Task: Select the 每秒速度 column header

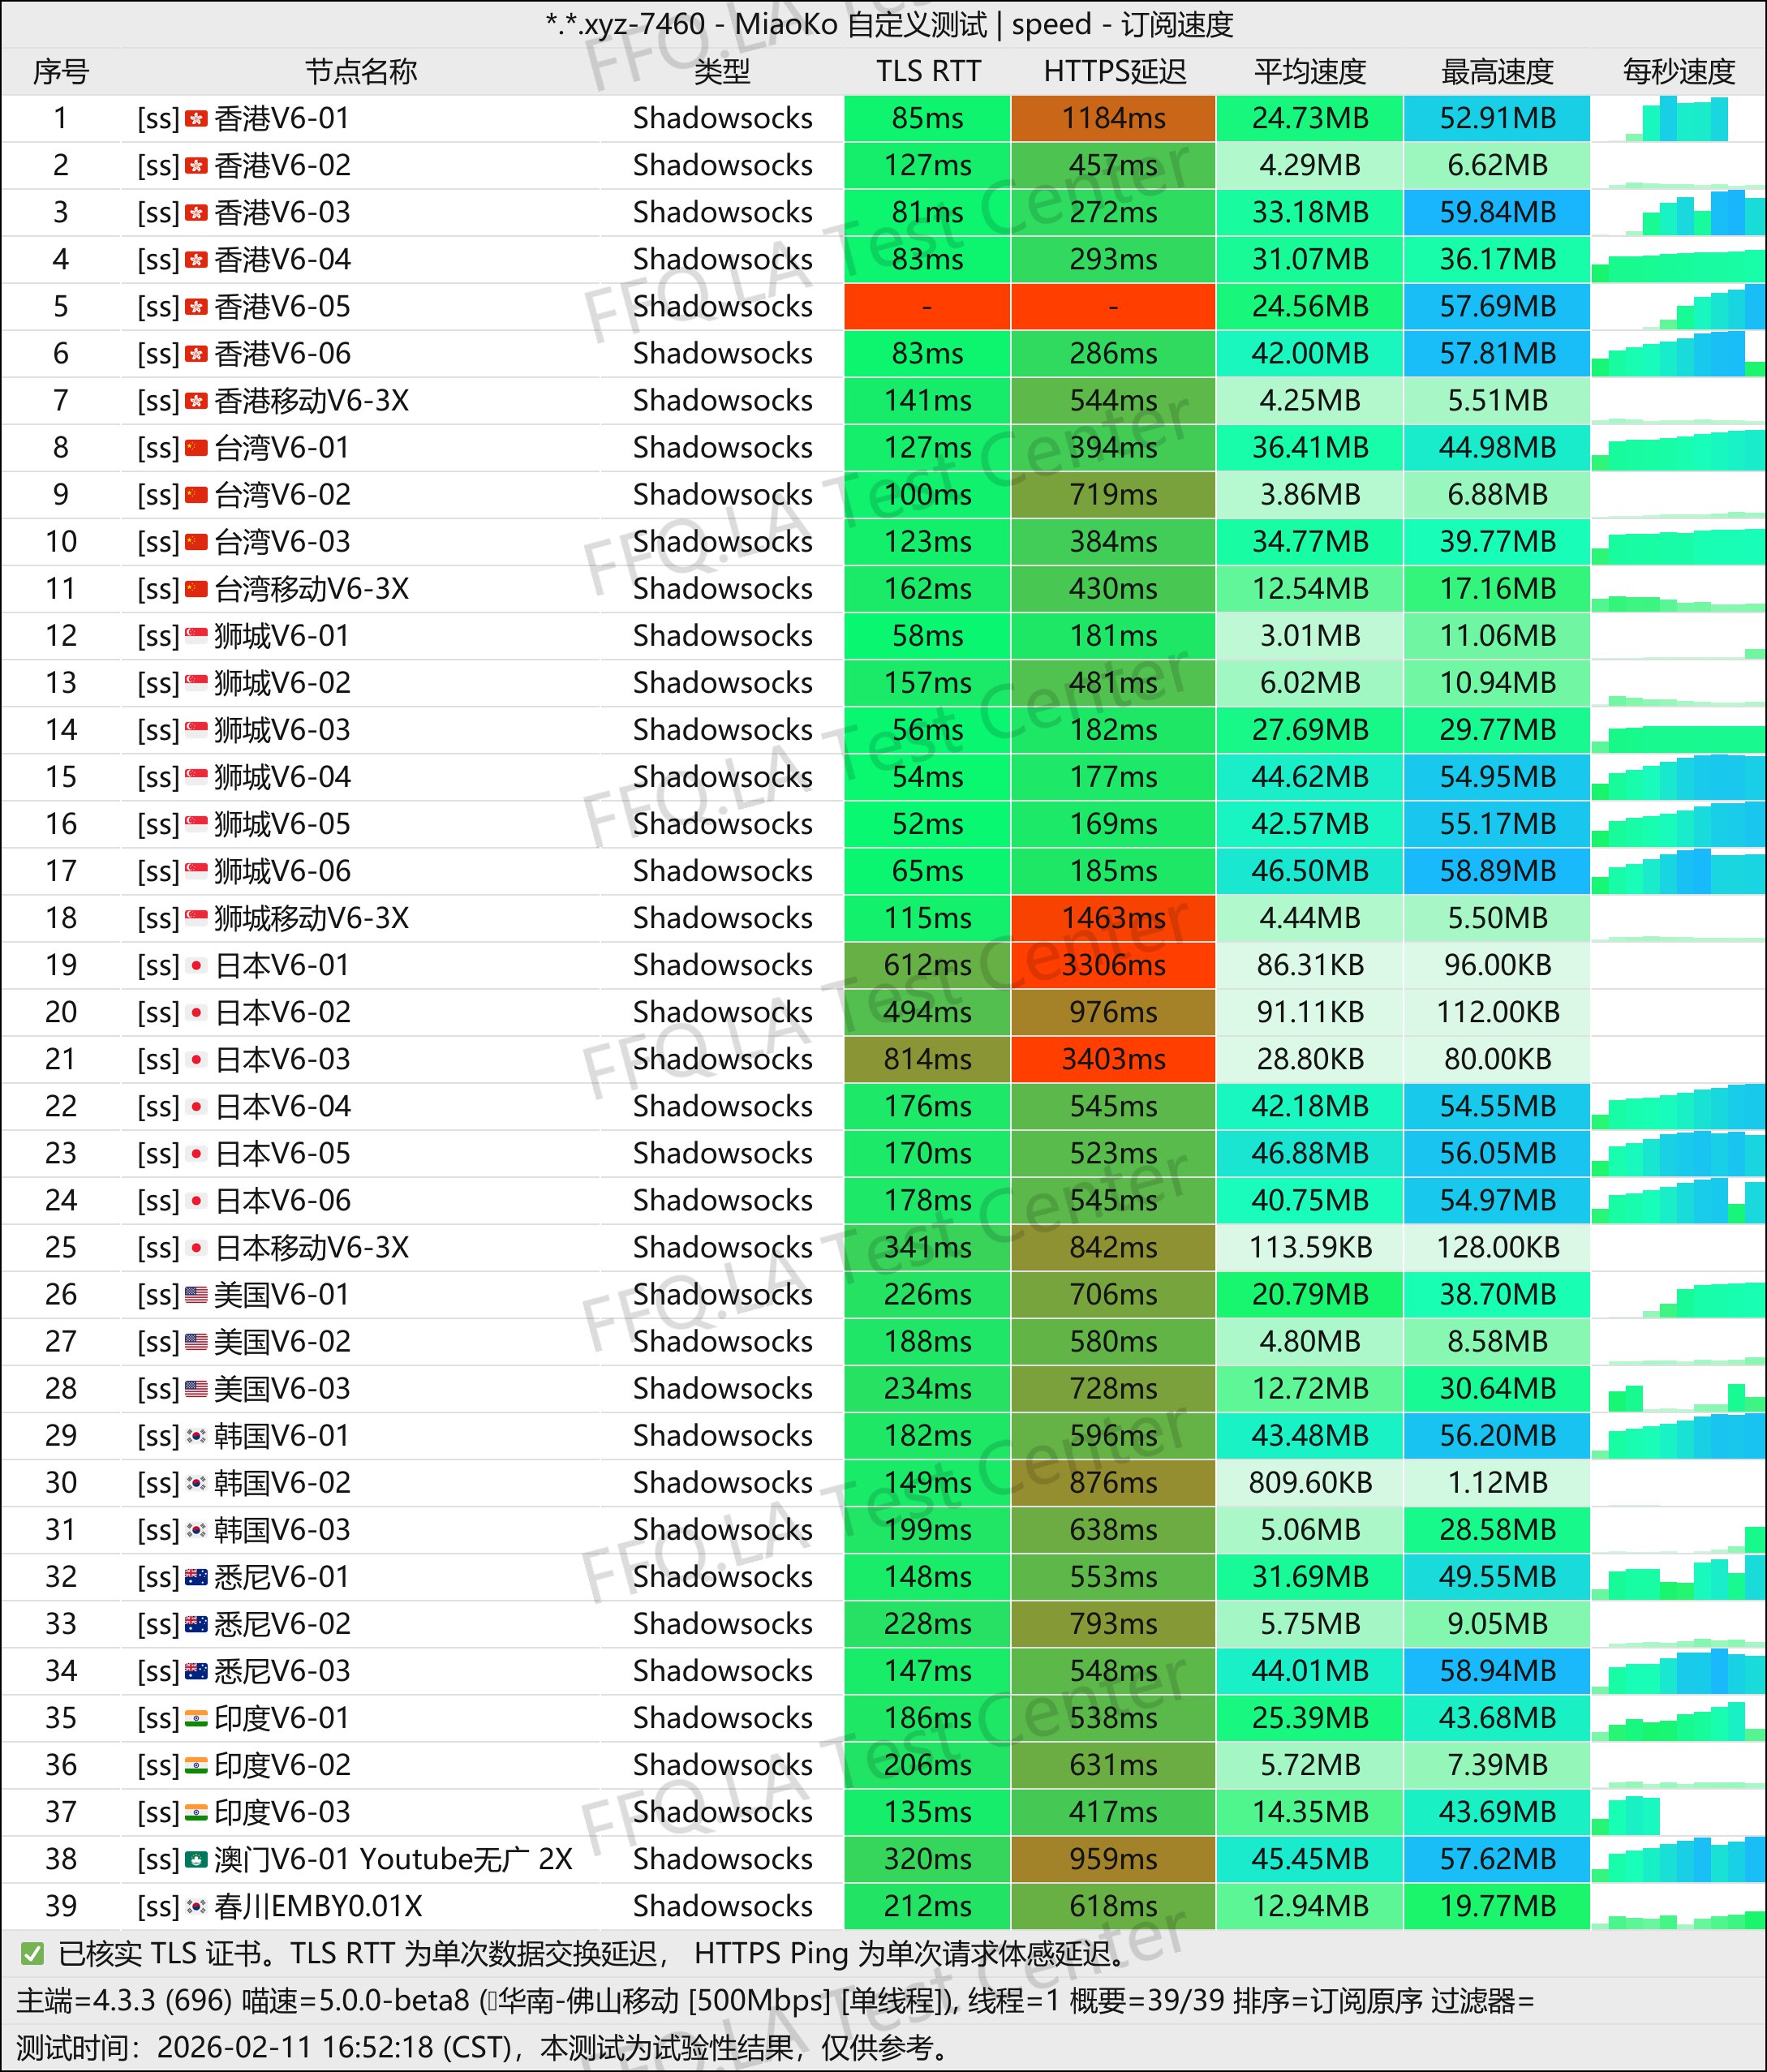Action: (1678, 71)
